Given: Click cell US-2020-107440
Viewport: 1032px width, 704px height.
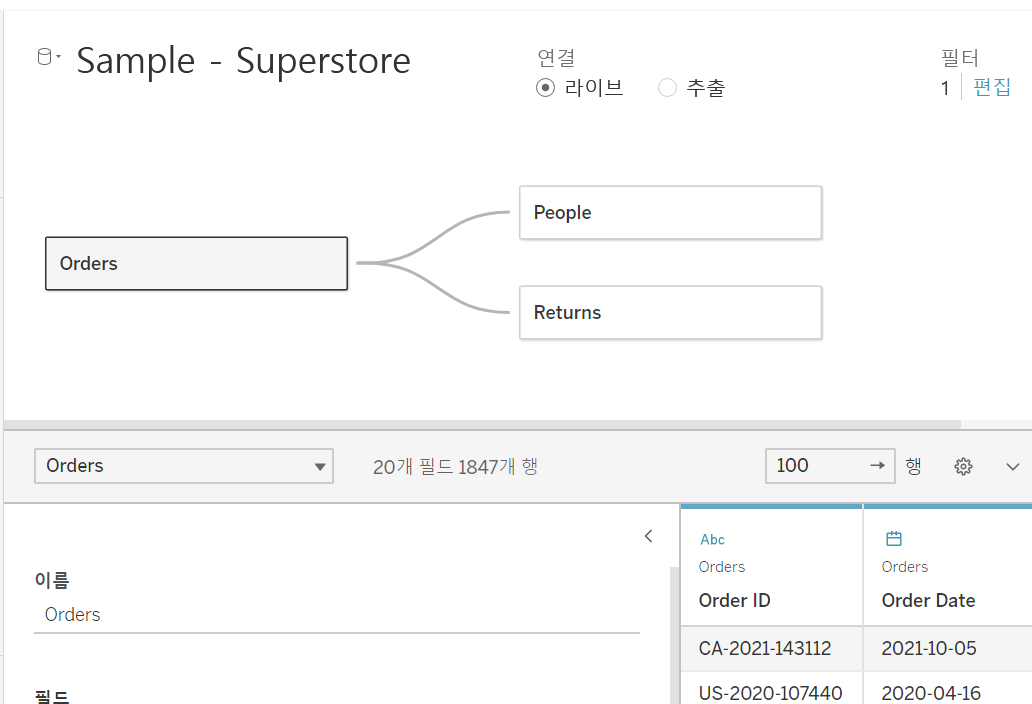Looking at the screenshot, I should coord(771,691).
